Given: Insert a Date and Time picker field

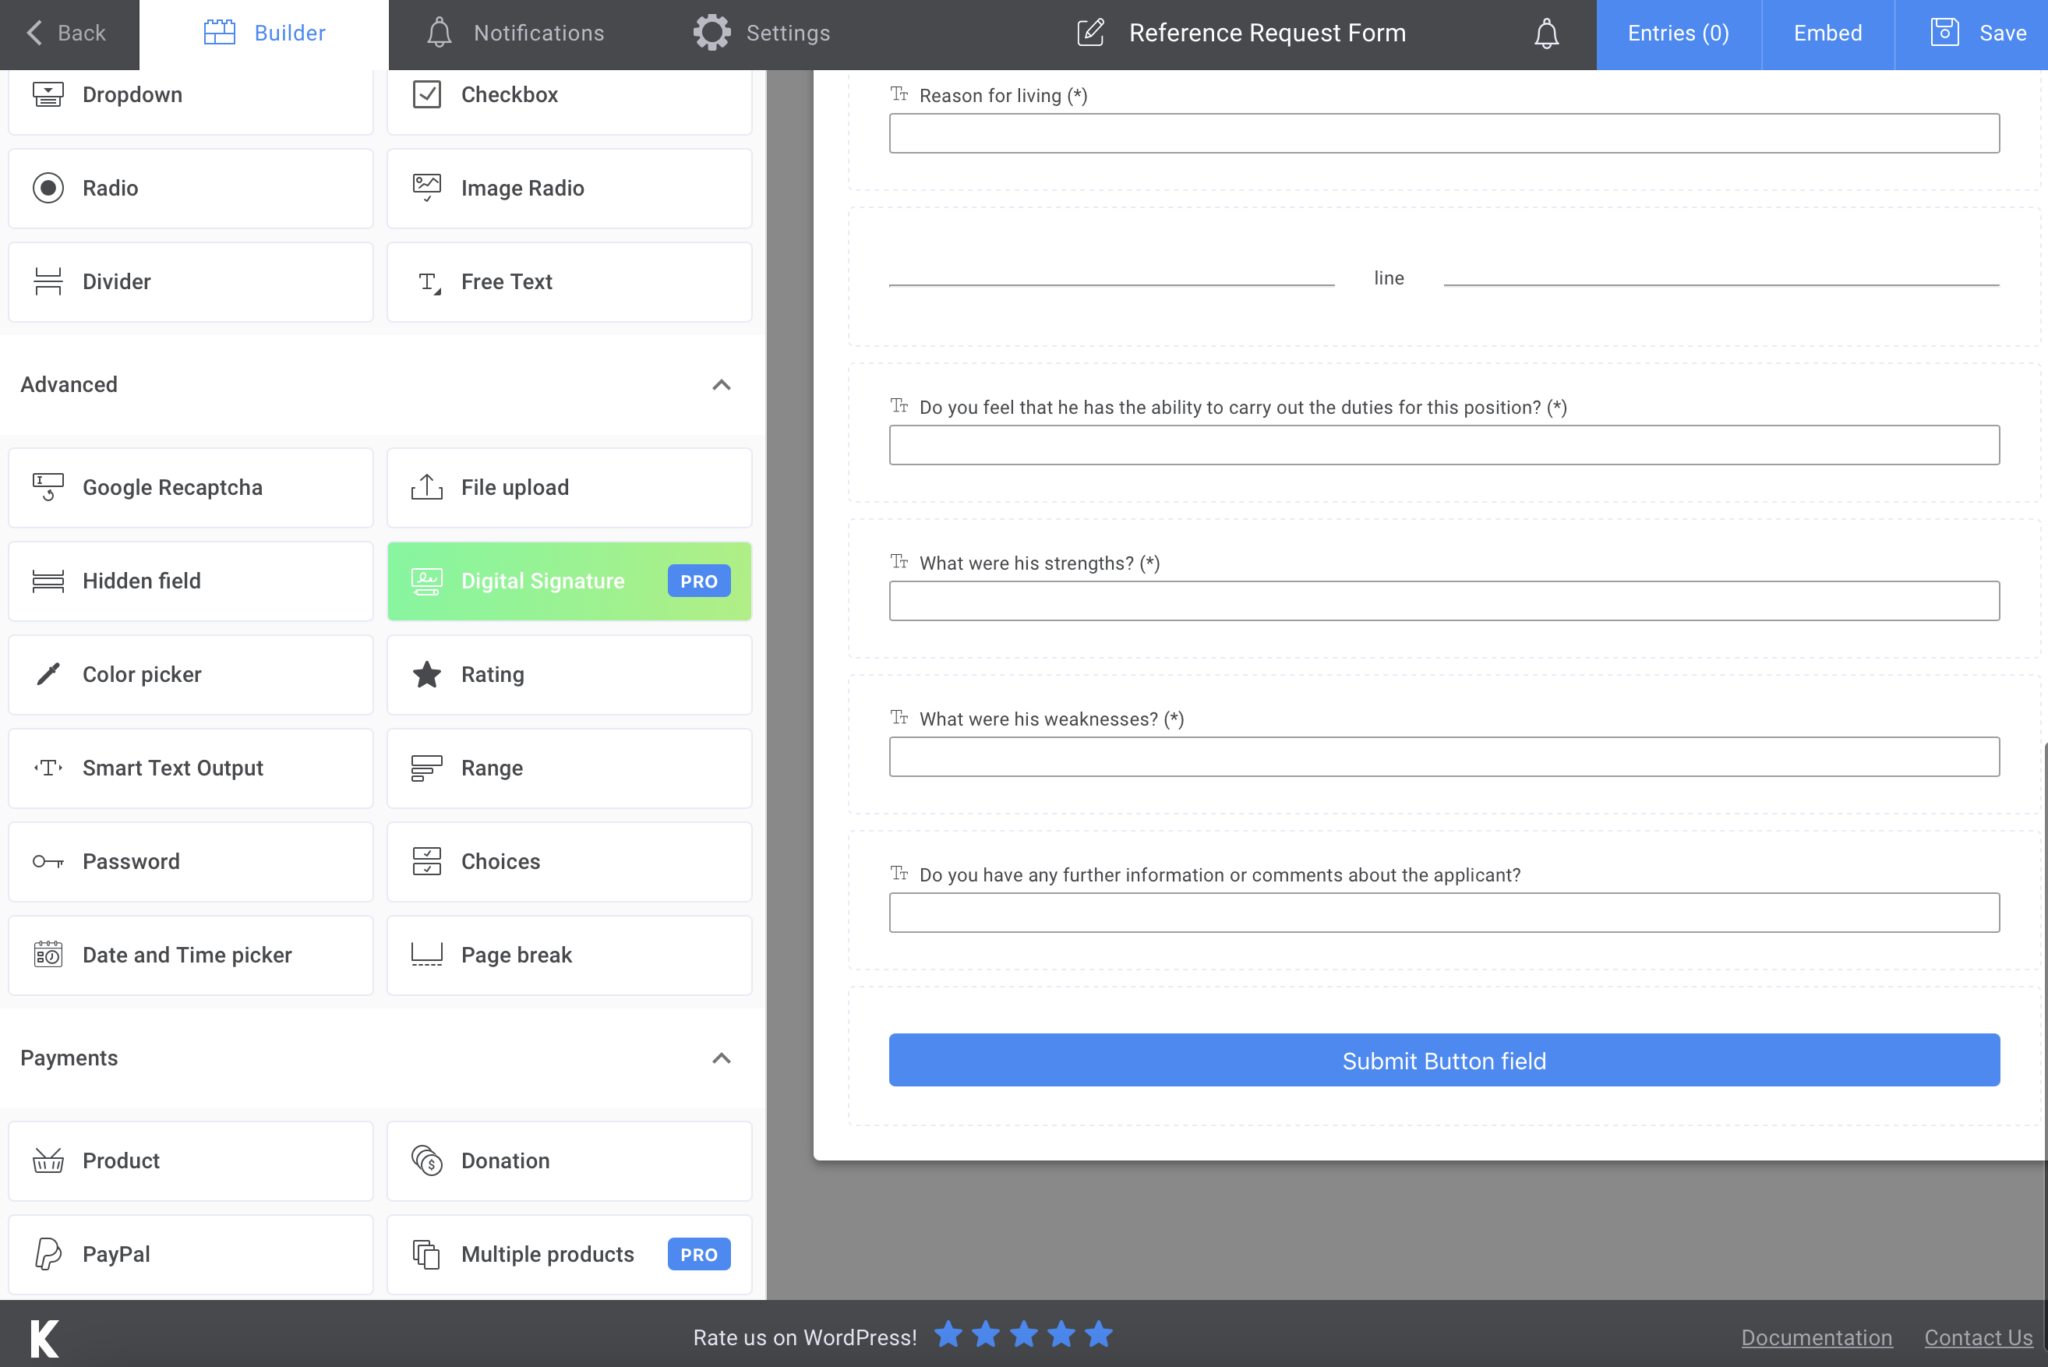Looking at the screenshot, I should [190, 955].
